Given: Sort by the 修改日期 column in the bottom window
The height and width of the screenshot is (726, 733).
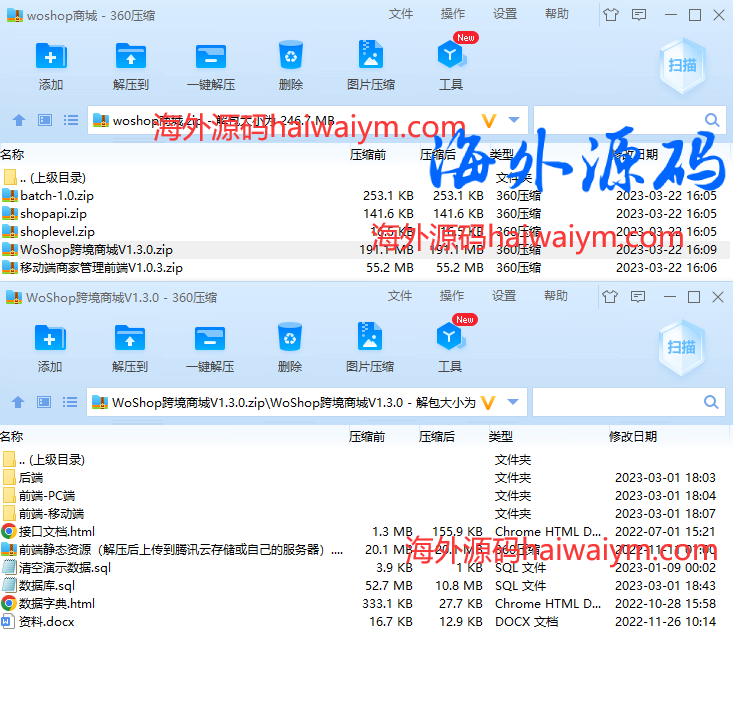Looking at the screenshot, I should (x=633, y=437).
